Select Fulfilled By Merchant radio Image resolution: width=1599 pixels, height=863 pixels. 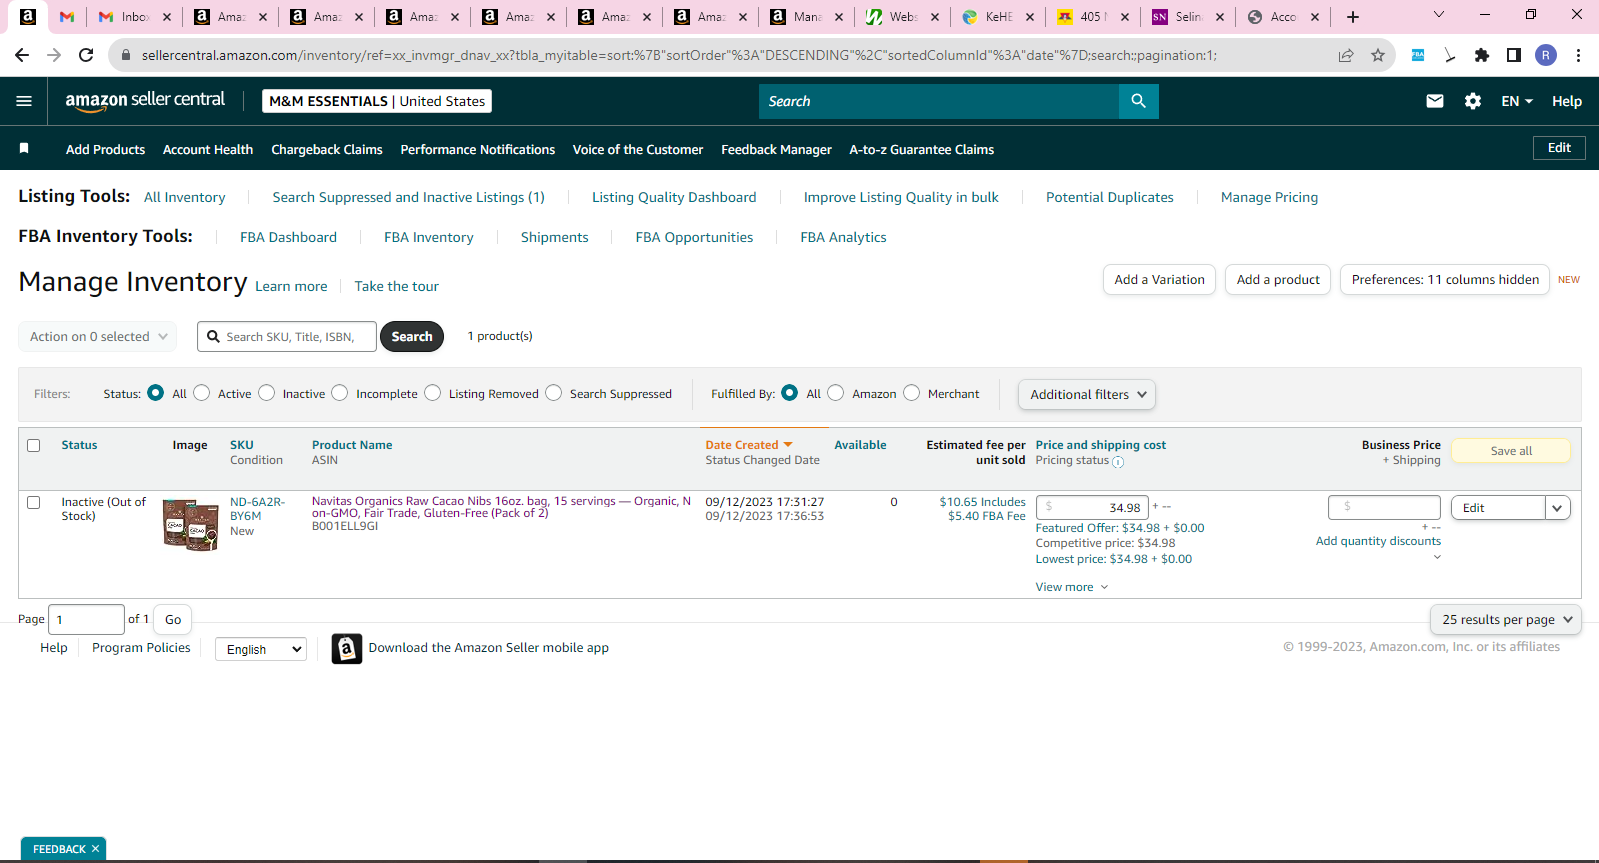click(912, 393)
